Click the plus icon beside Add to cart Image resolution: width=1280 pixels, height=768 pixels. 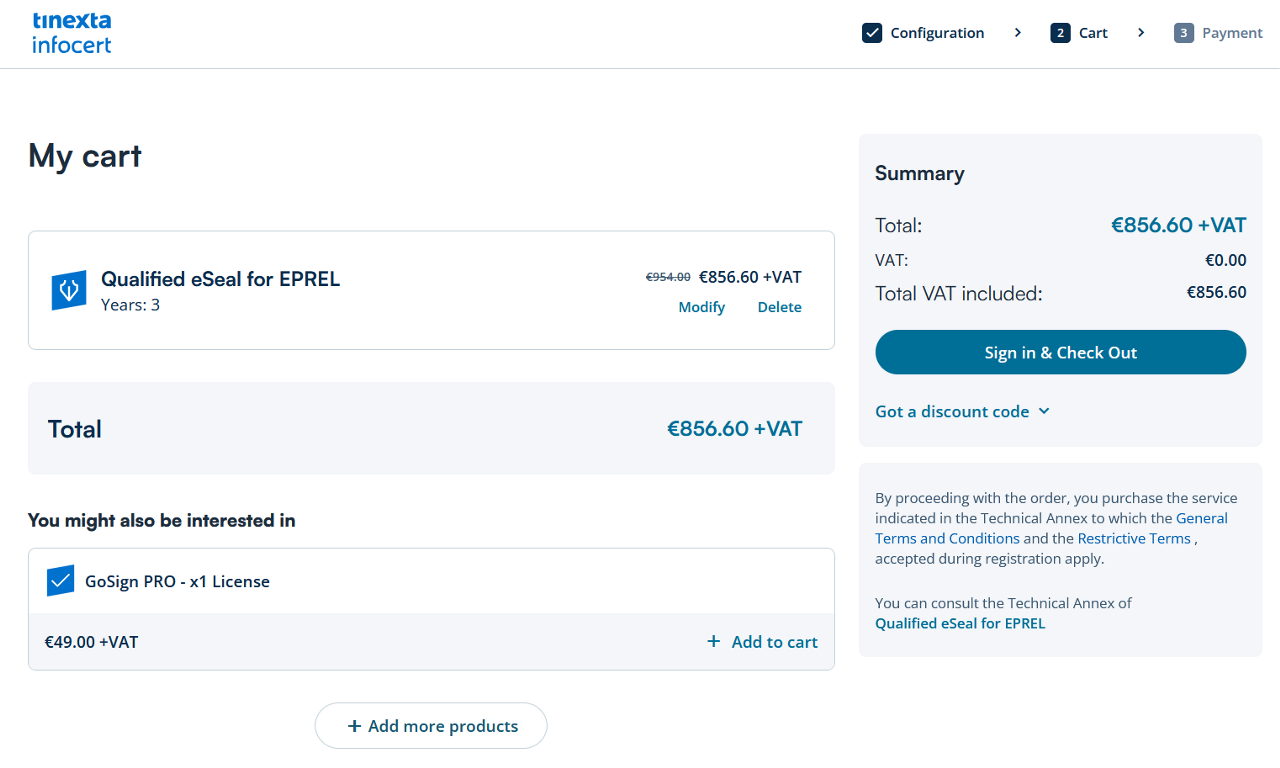point(713,641)
